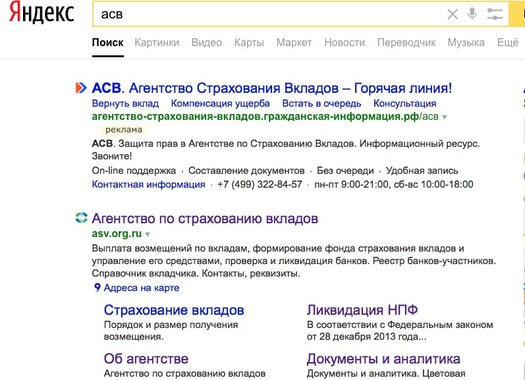525x380 pixels.
Task: Click the On-line поддержка text
Action: (x=134, y=170)
